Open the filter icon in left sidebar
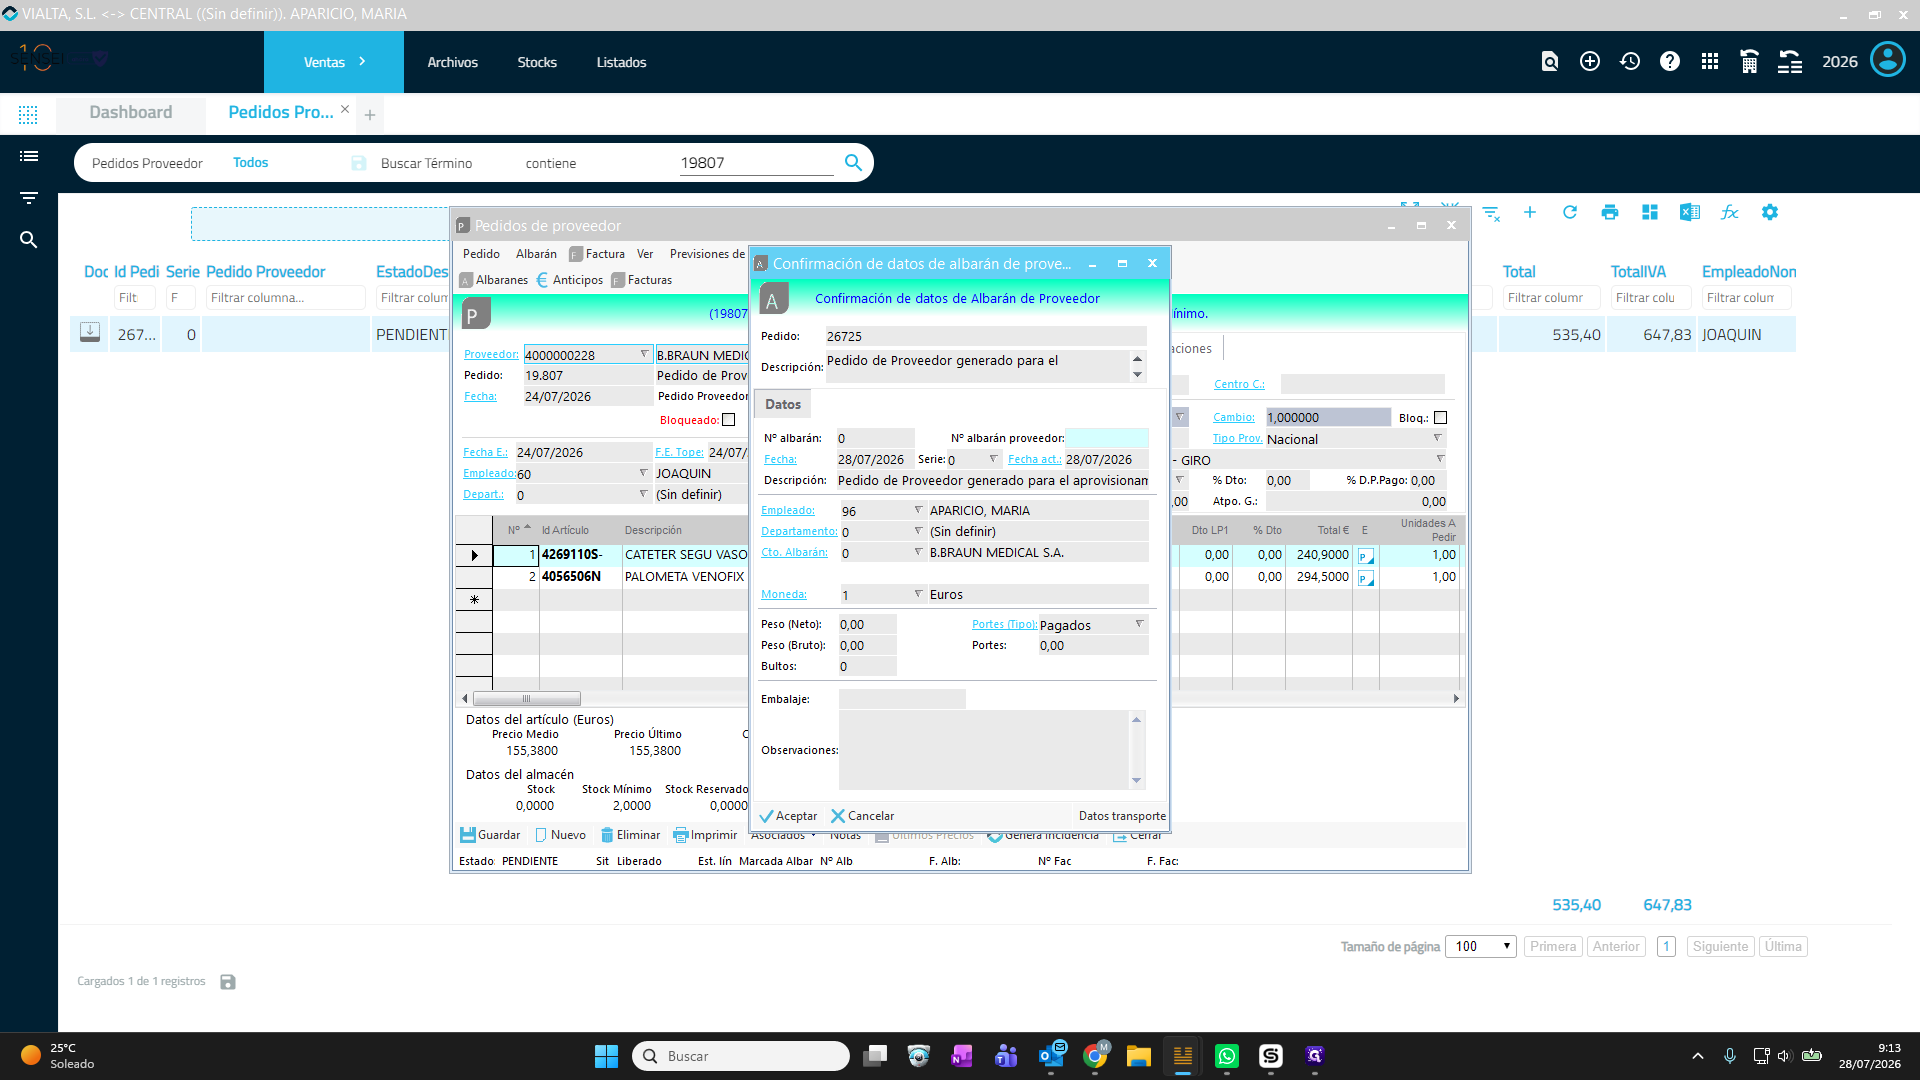 (29, 198)
